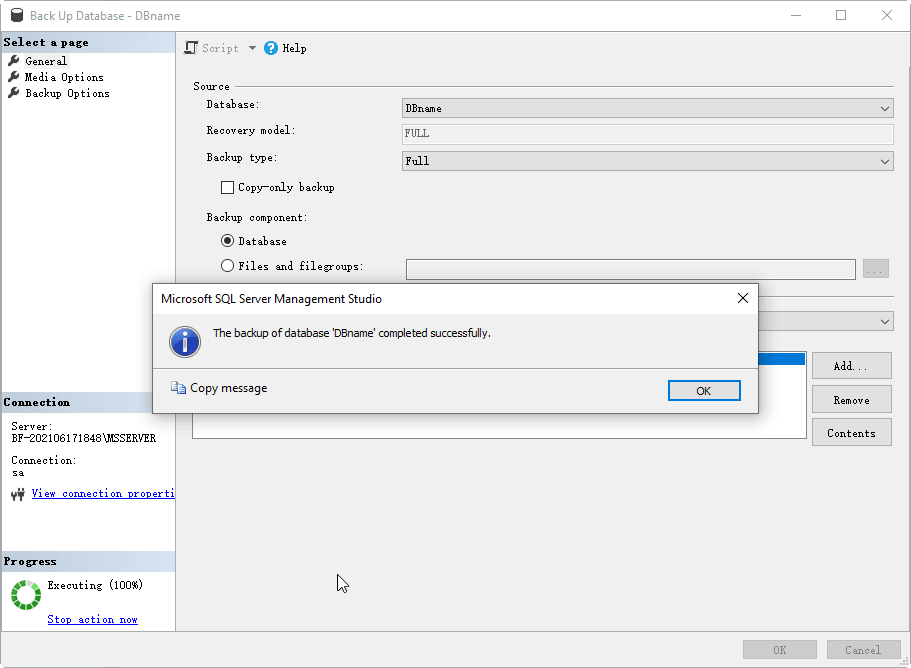Click the green progress spinner icon
Image resolution: width=911 pixels, height=668 pixels.
[26, 595]
